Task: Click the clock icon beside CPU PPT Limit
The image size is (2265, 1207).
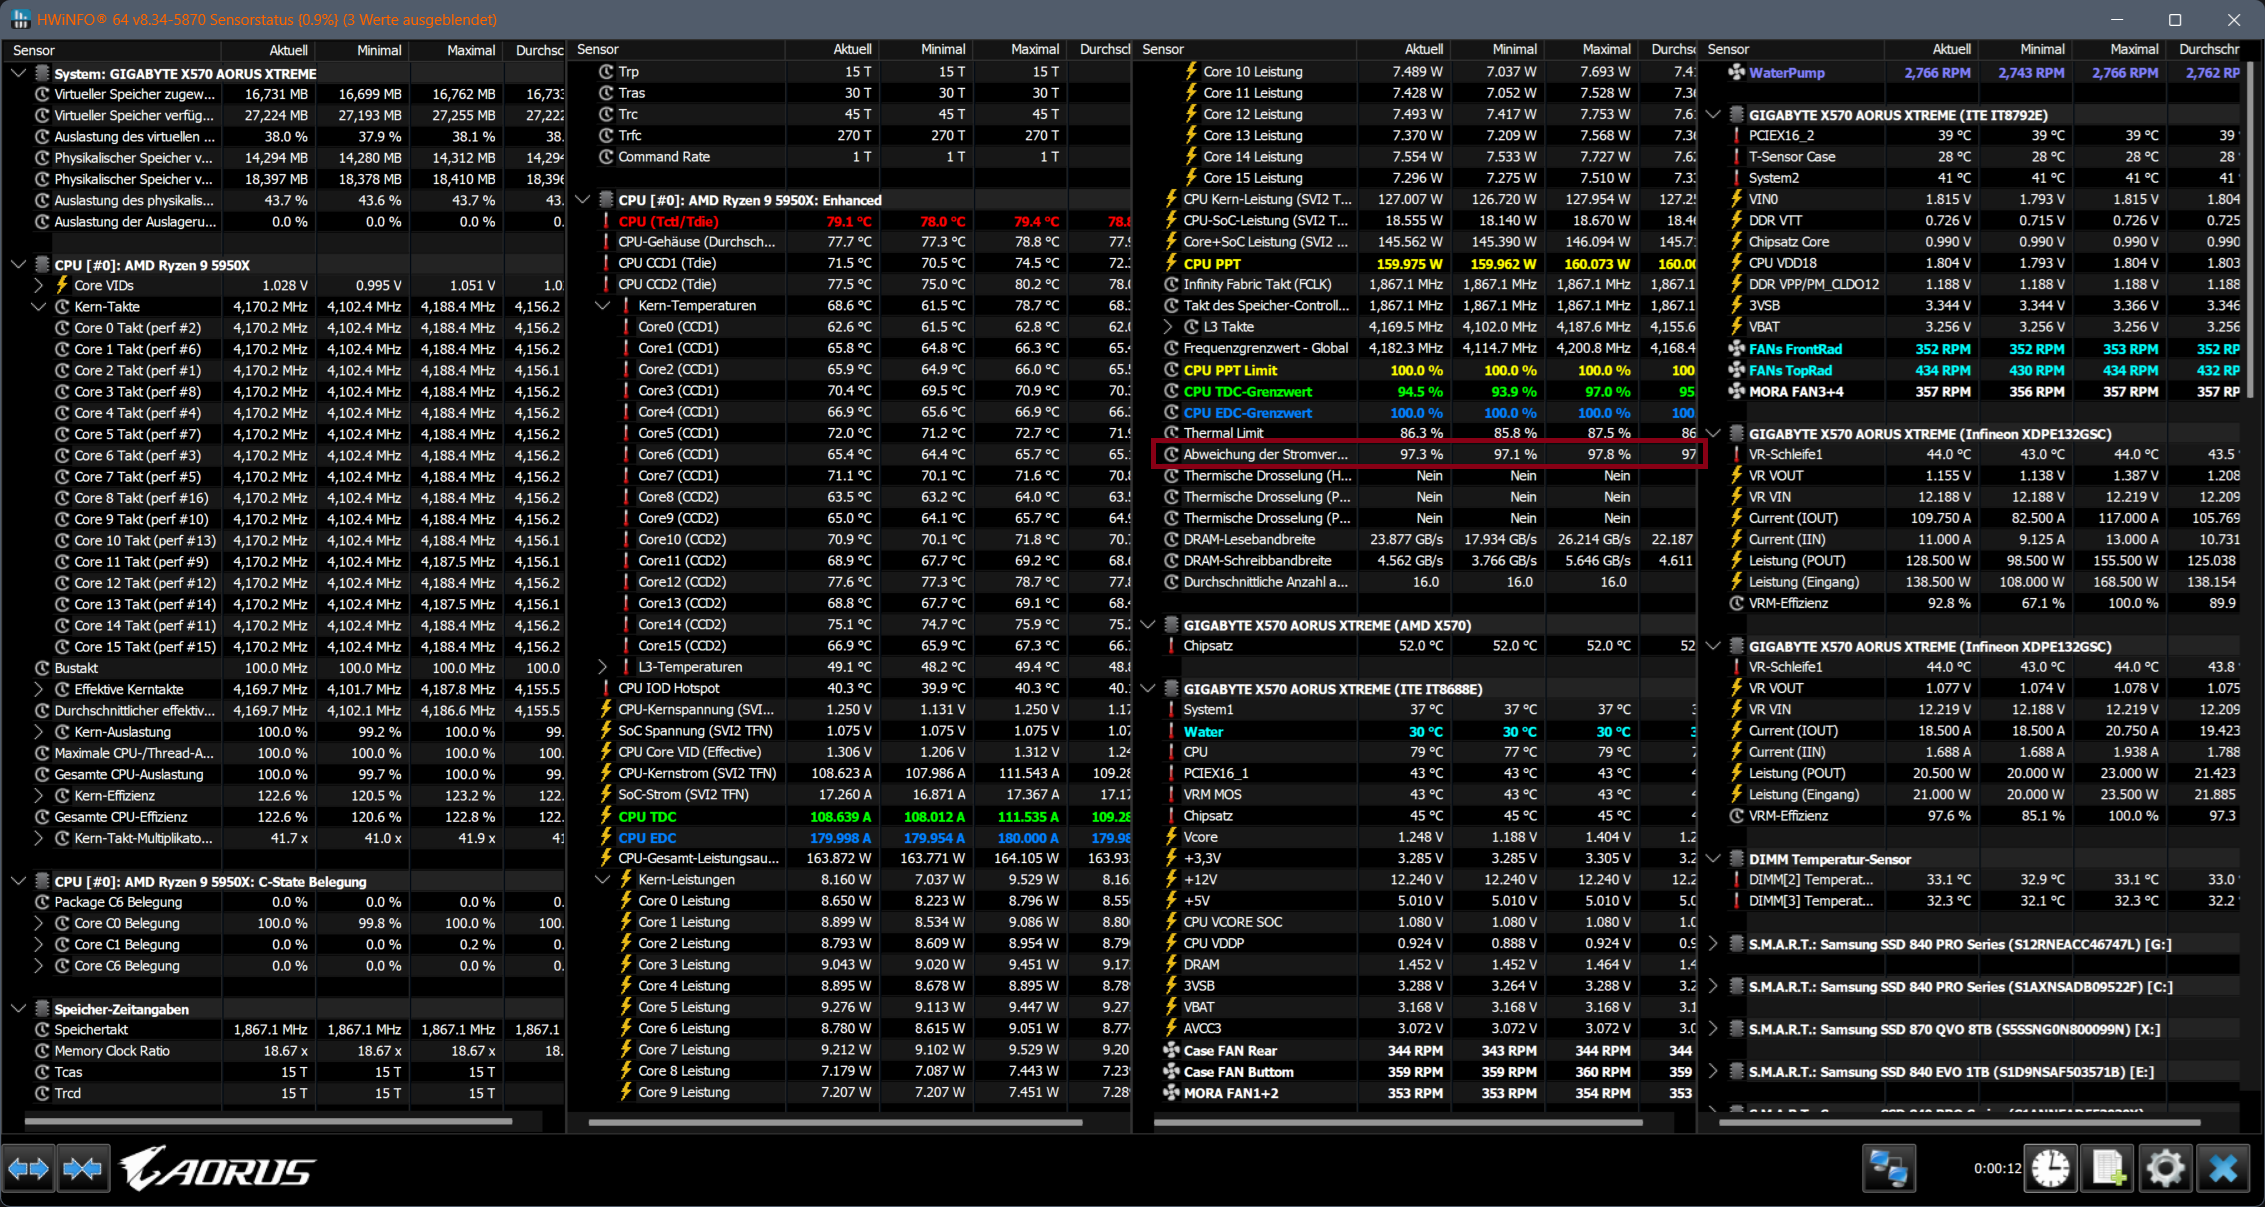Action: pyautogui.click(x=1172, y=370)
